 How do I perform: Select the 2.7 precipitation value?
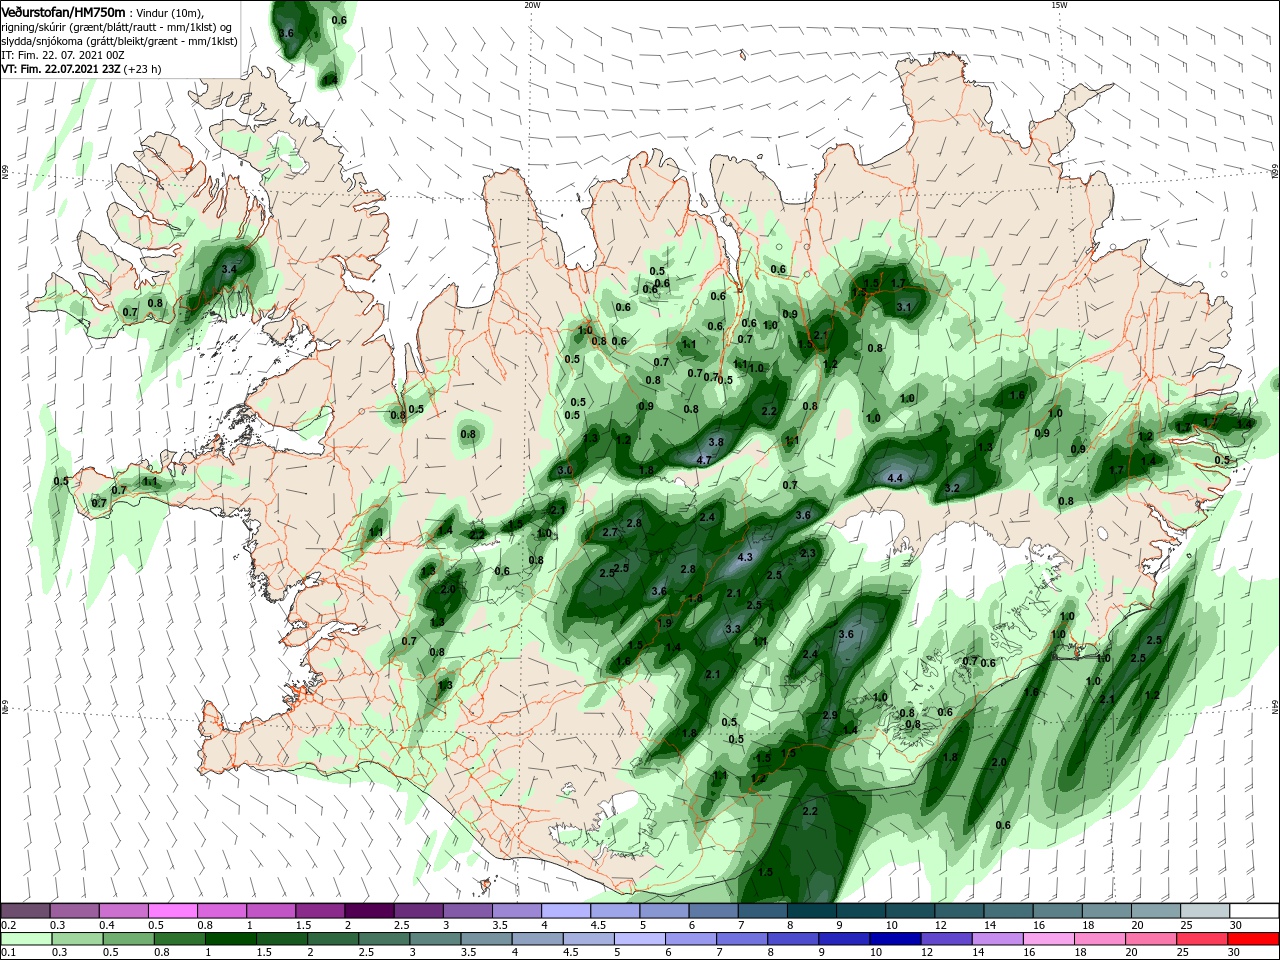(x=610, y=532)
